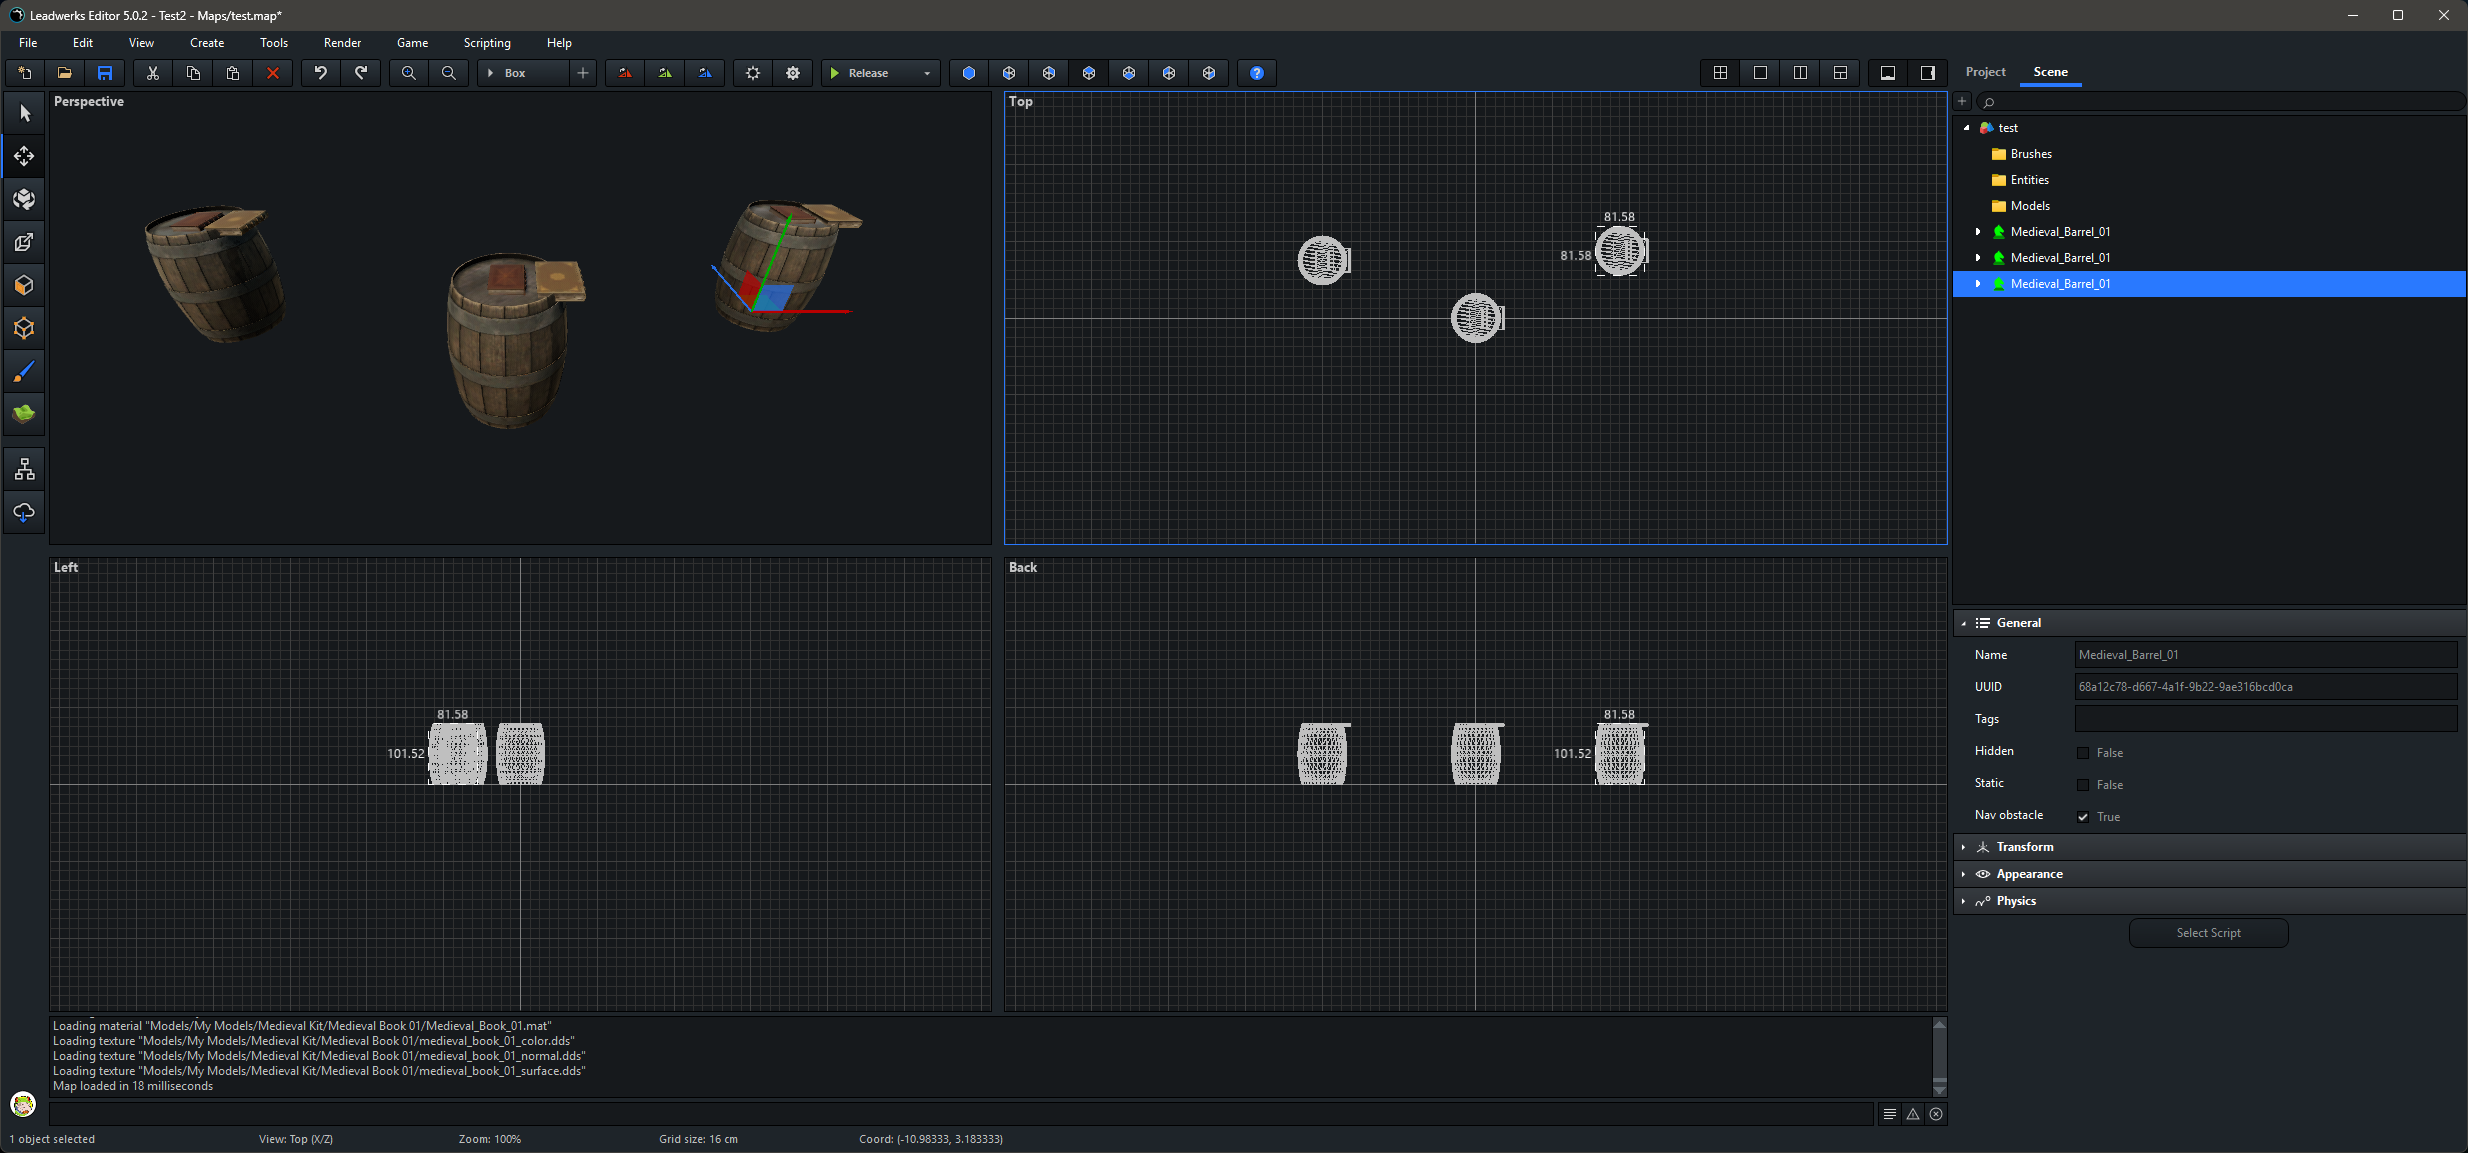Open the Scripting menu
The image size is (2468, 1153).
486,43
